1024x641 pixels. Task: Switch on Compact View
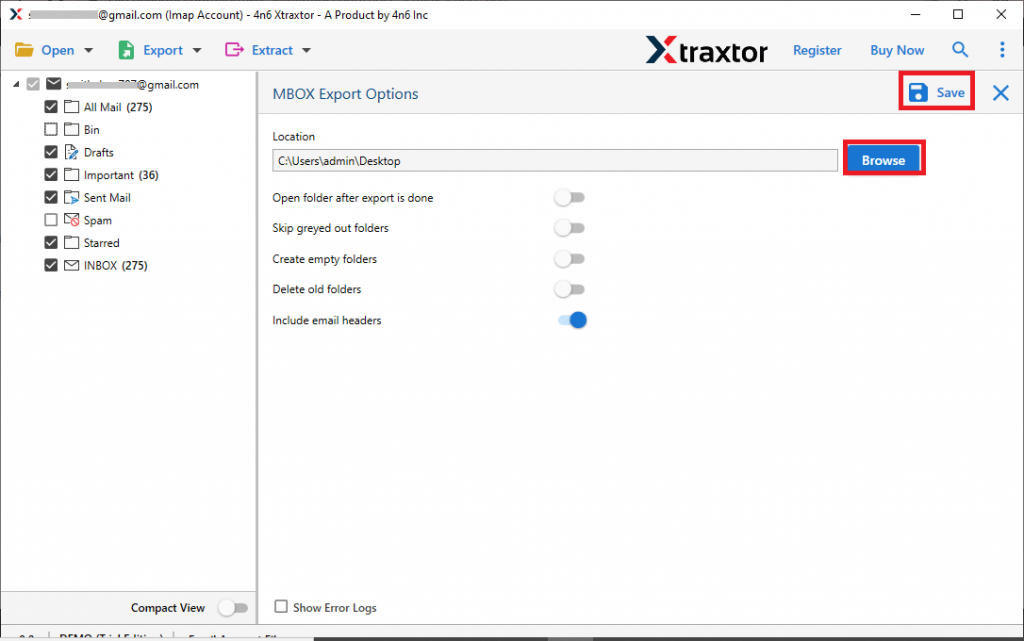point(234,607)
